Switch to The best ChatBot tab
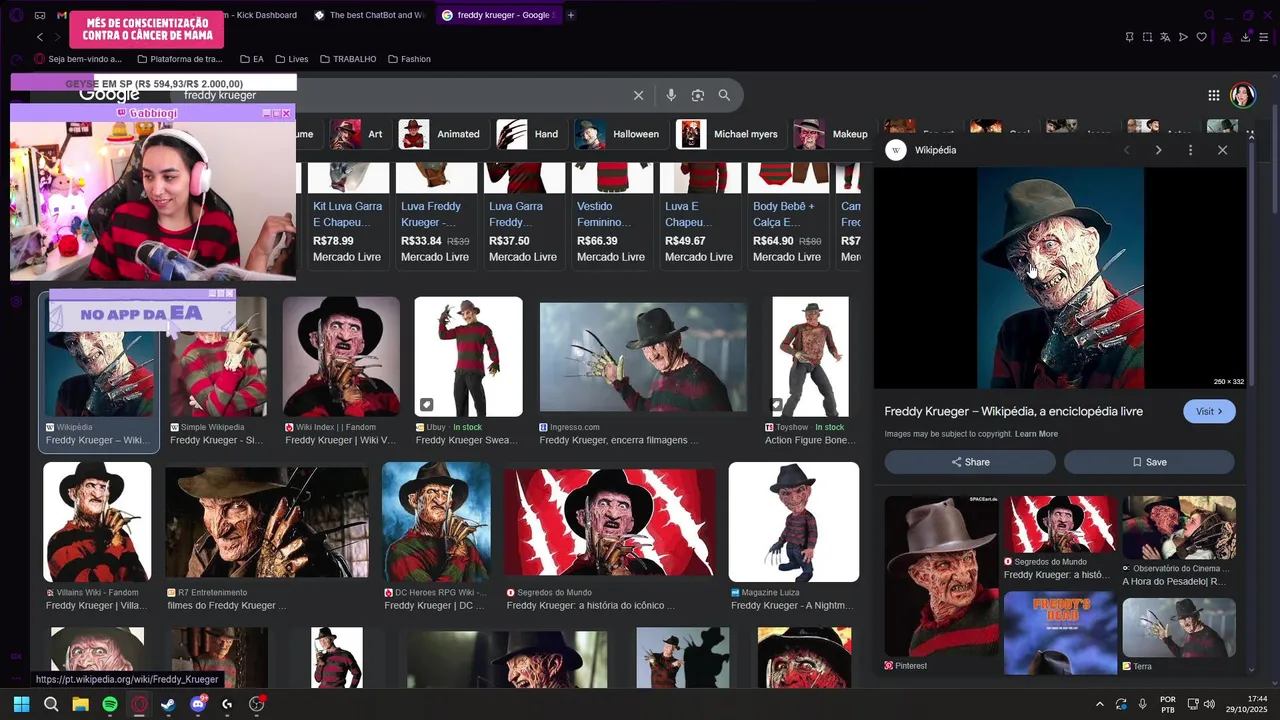This screenshot has width=1280, height=720. (x=370, y=15)
